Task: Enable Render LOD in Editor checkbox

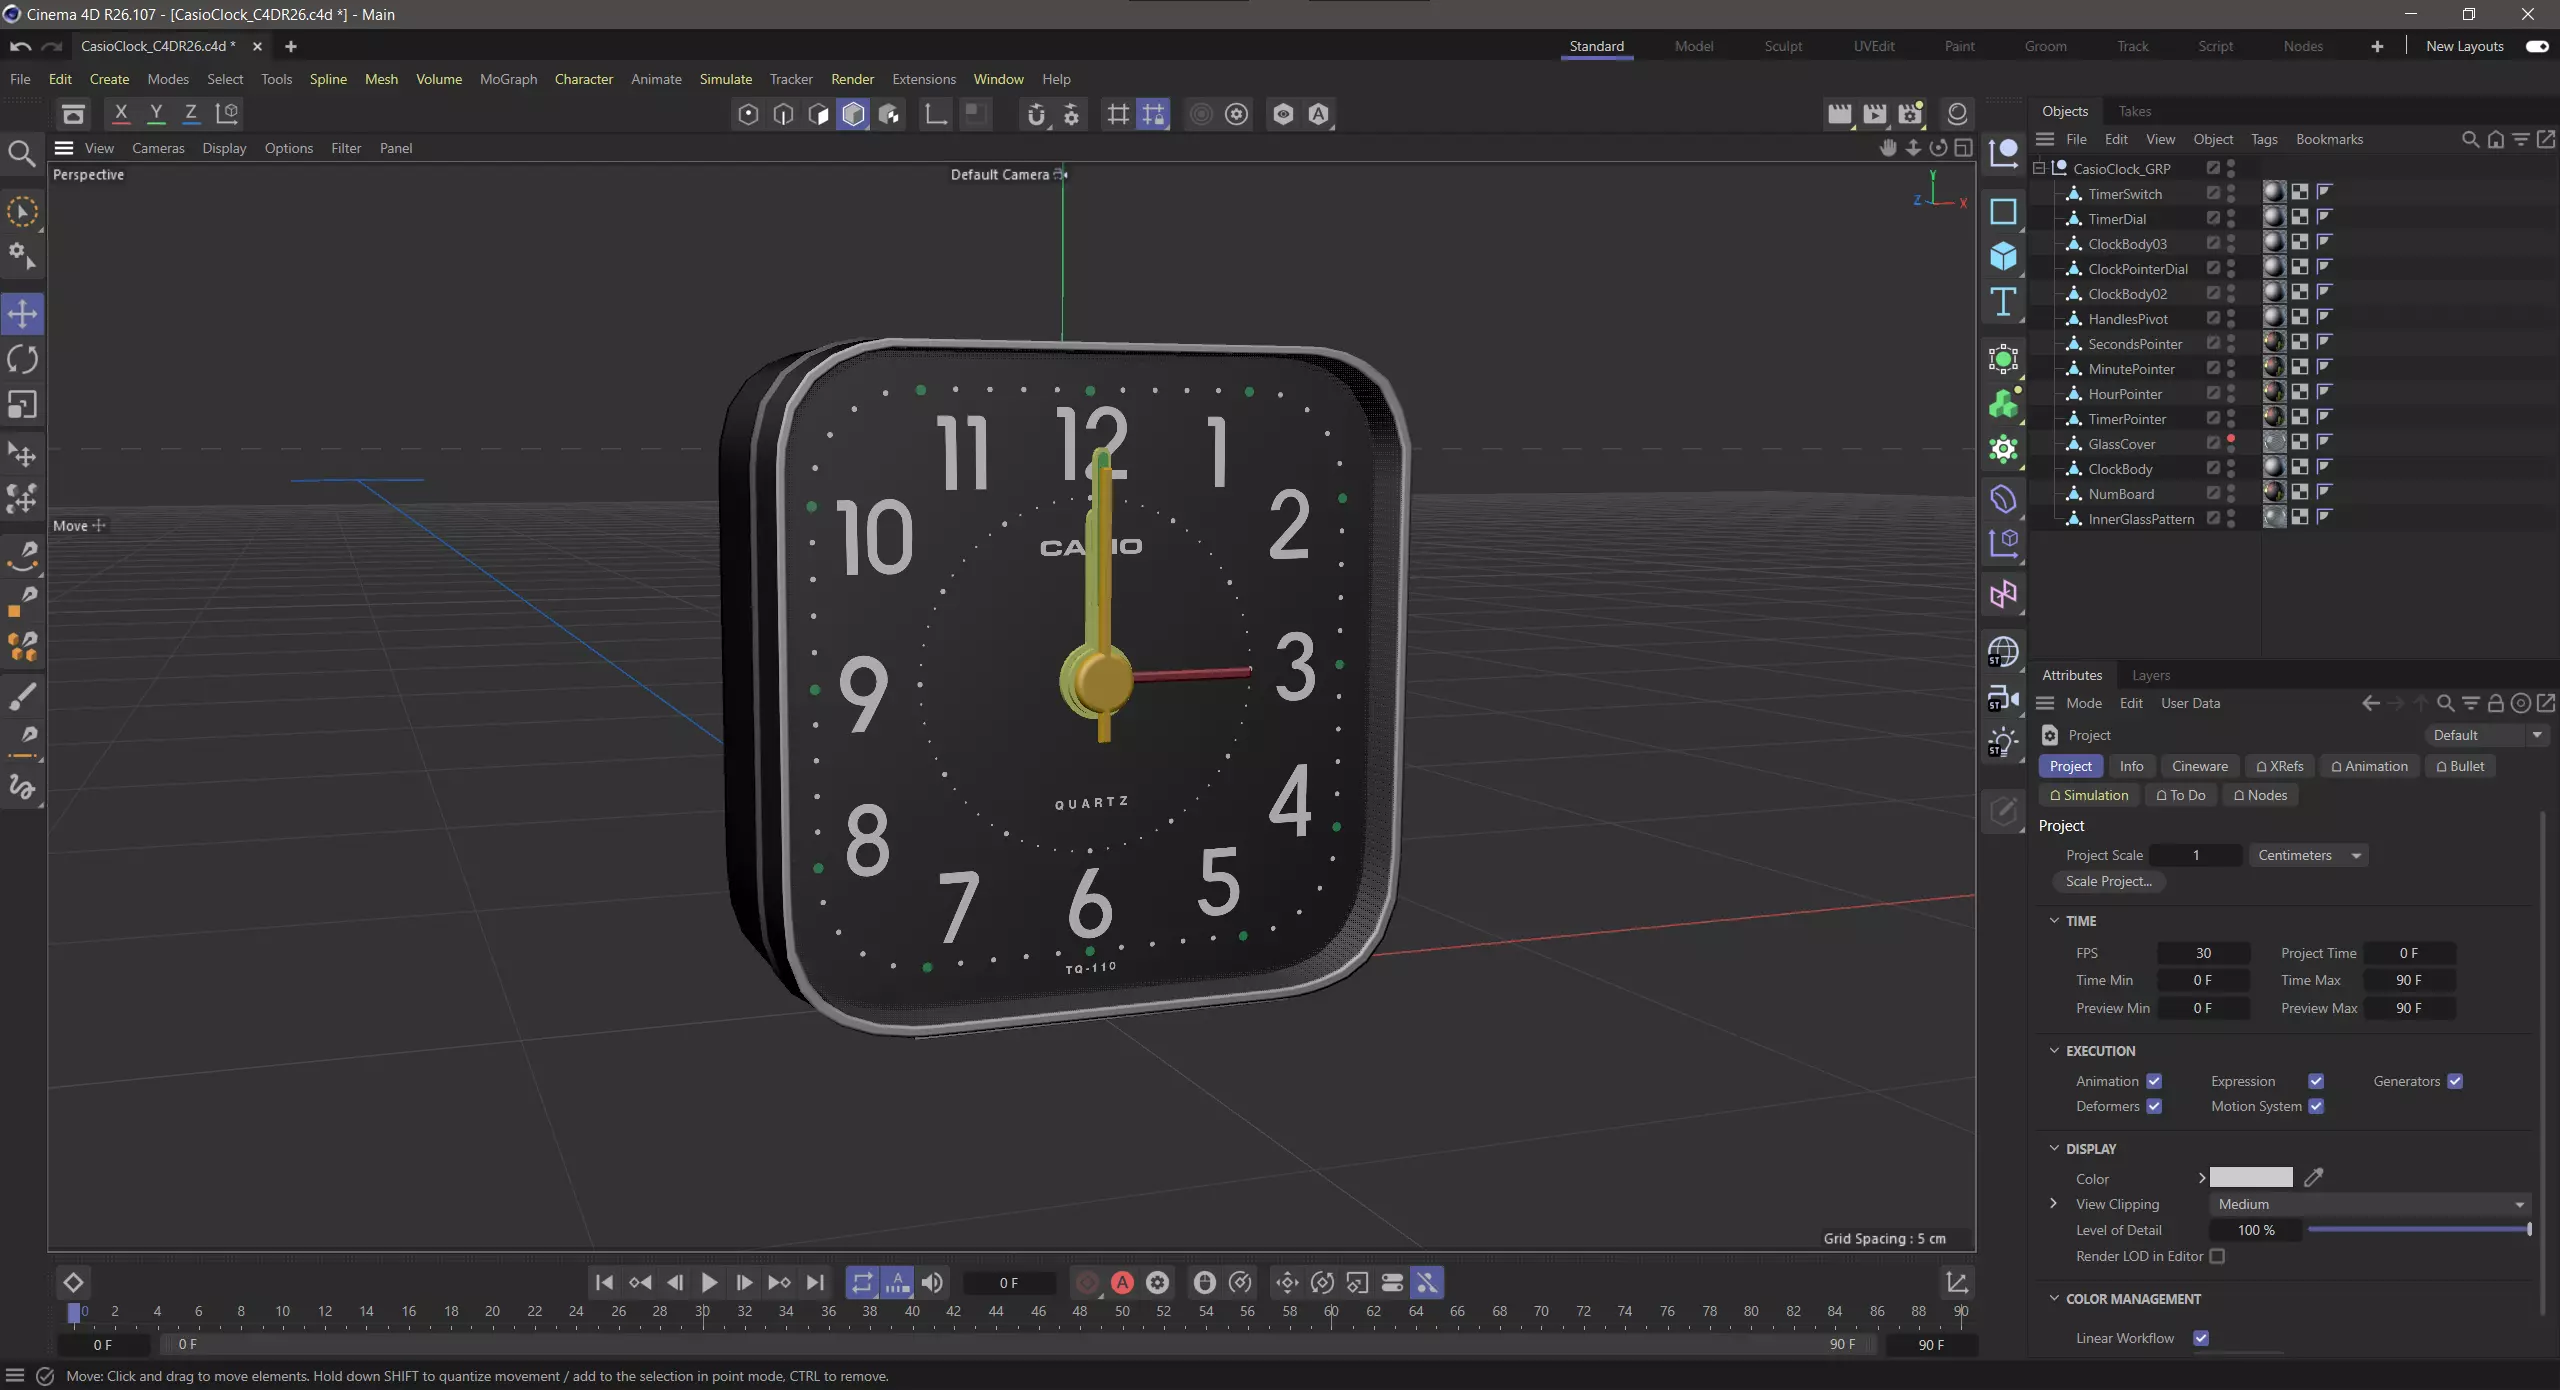Action: 2218,1257
